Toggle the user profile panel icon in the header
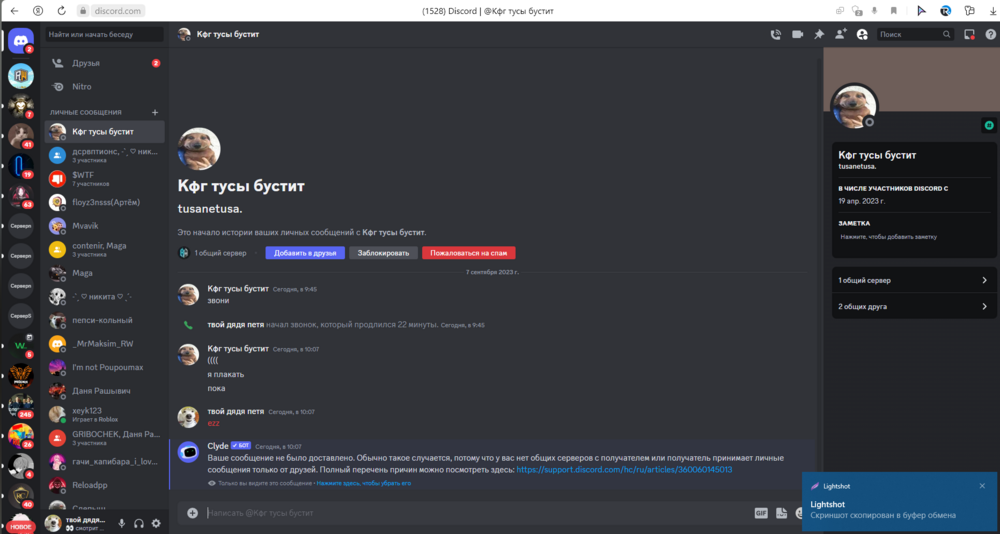This screenshot has width=1000, height=534. point(862,34)
